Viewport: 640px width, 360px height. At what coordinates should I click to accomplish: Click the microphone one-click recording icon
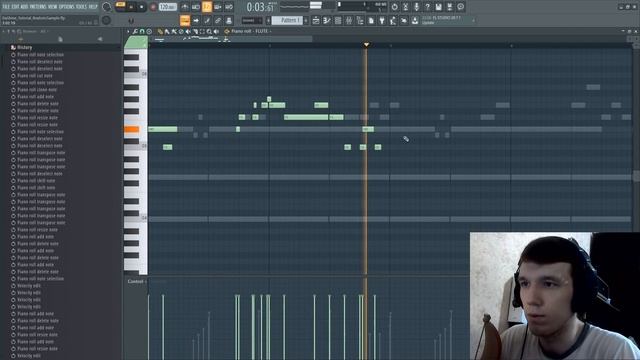pyautogui.click(x=417, y=7)
